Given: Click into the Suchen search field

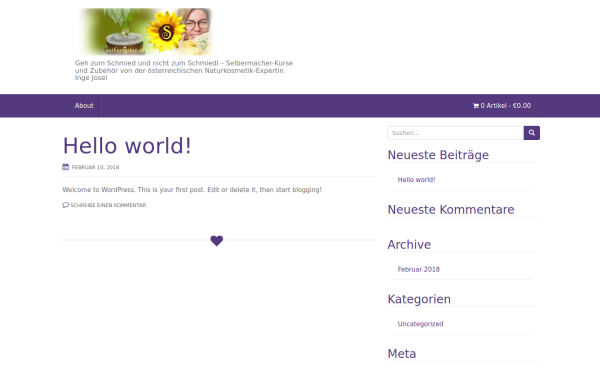Looking at the screenshot, I should click(455, 133).
